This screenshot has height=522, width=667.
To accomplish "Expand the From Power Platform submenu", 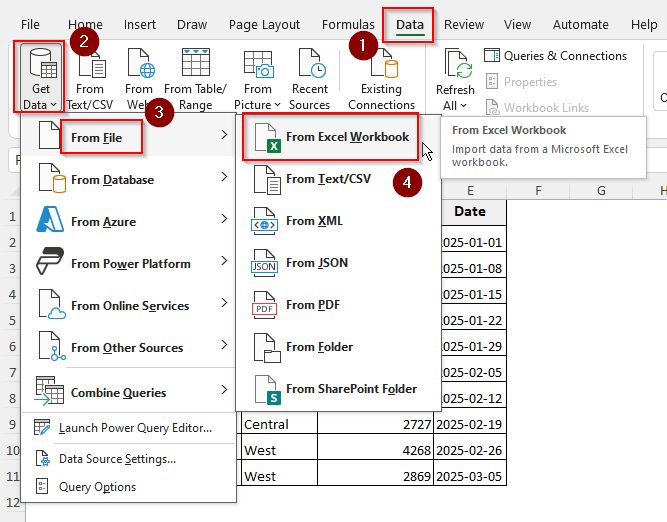I will [129, 263].
